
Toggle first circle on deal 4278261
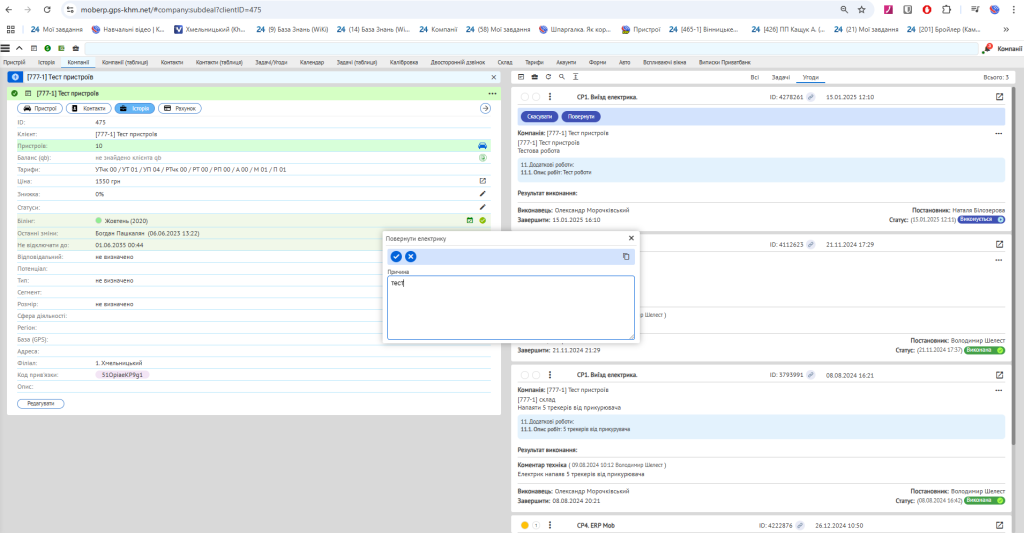524,97
